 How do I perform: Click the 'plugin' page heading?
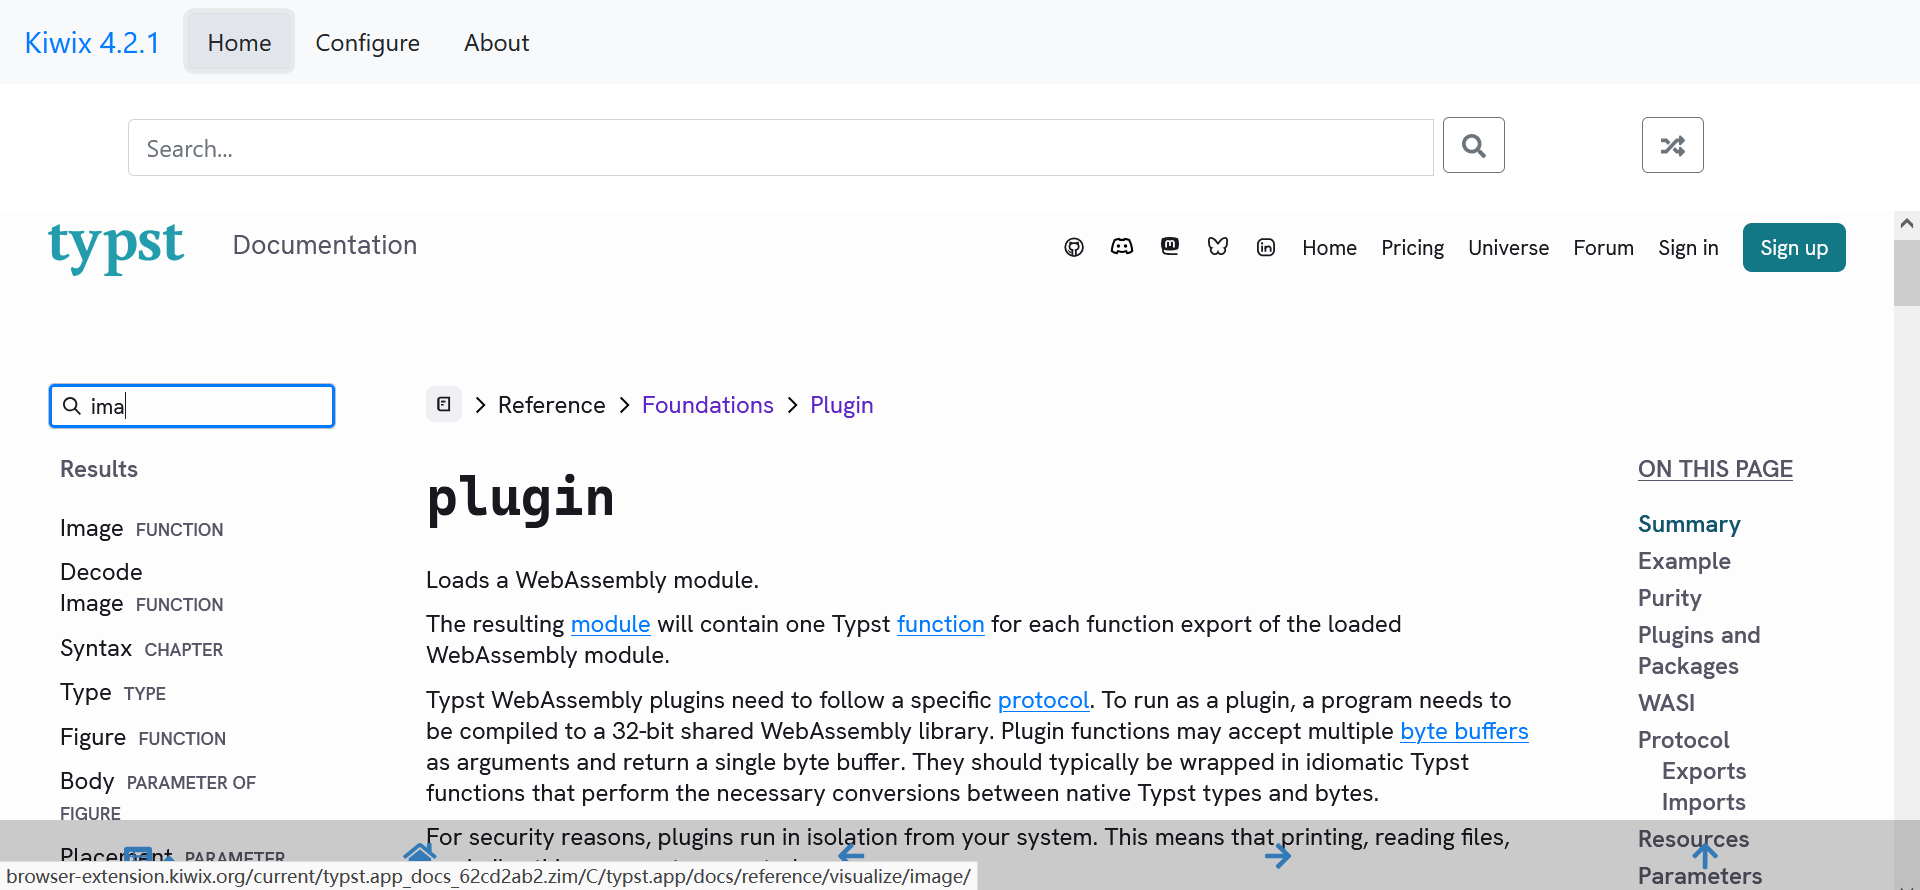pyautogui.click(x=520, y=498)
